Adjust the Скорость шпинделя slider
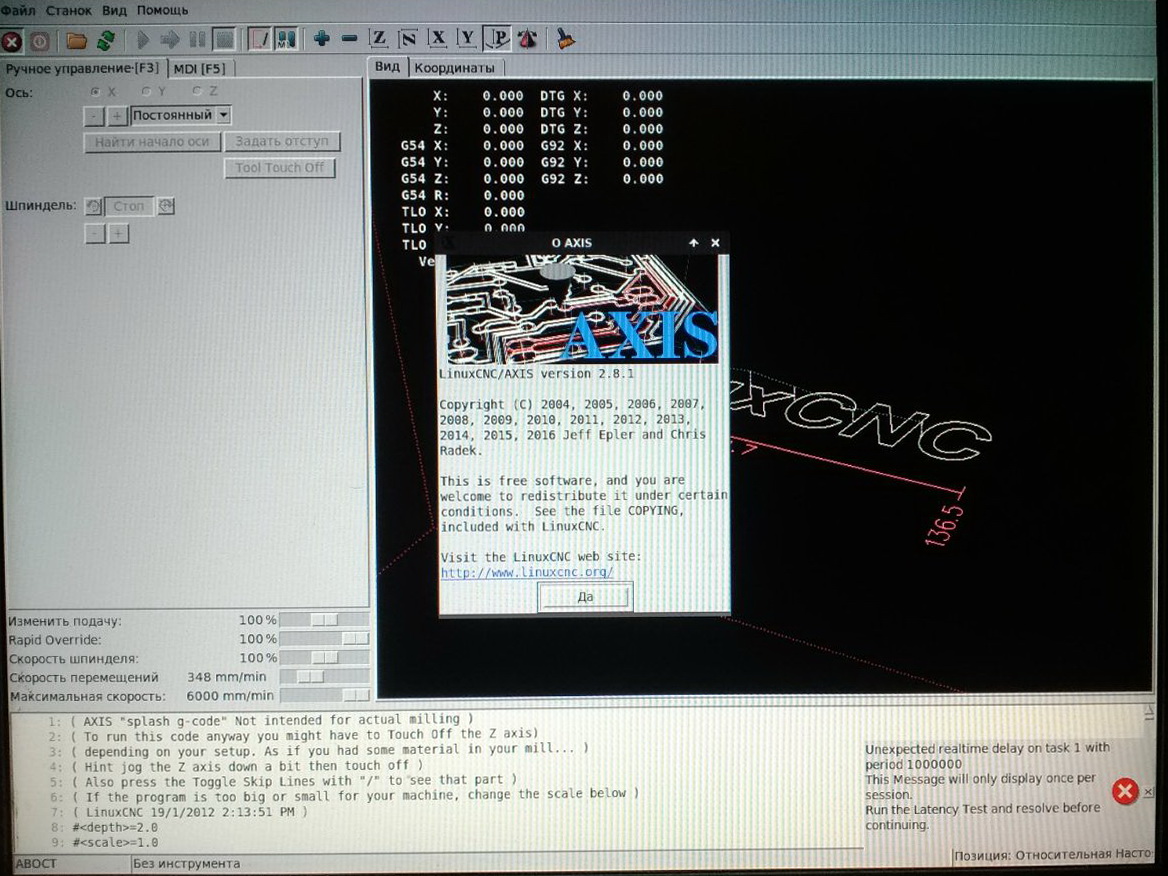This screenshot has width=1168, height=876. pos(325,658)
